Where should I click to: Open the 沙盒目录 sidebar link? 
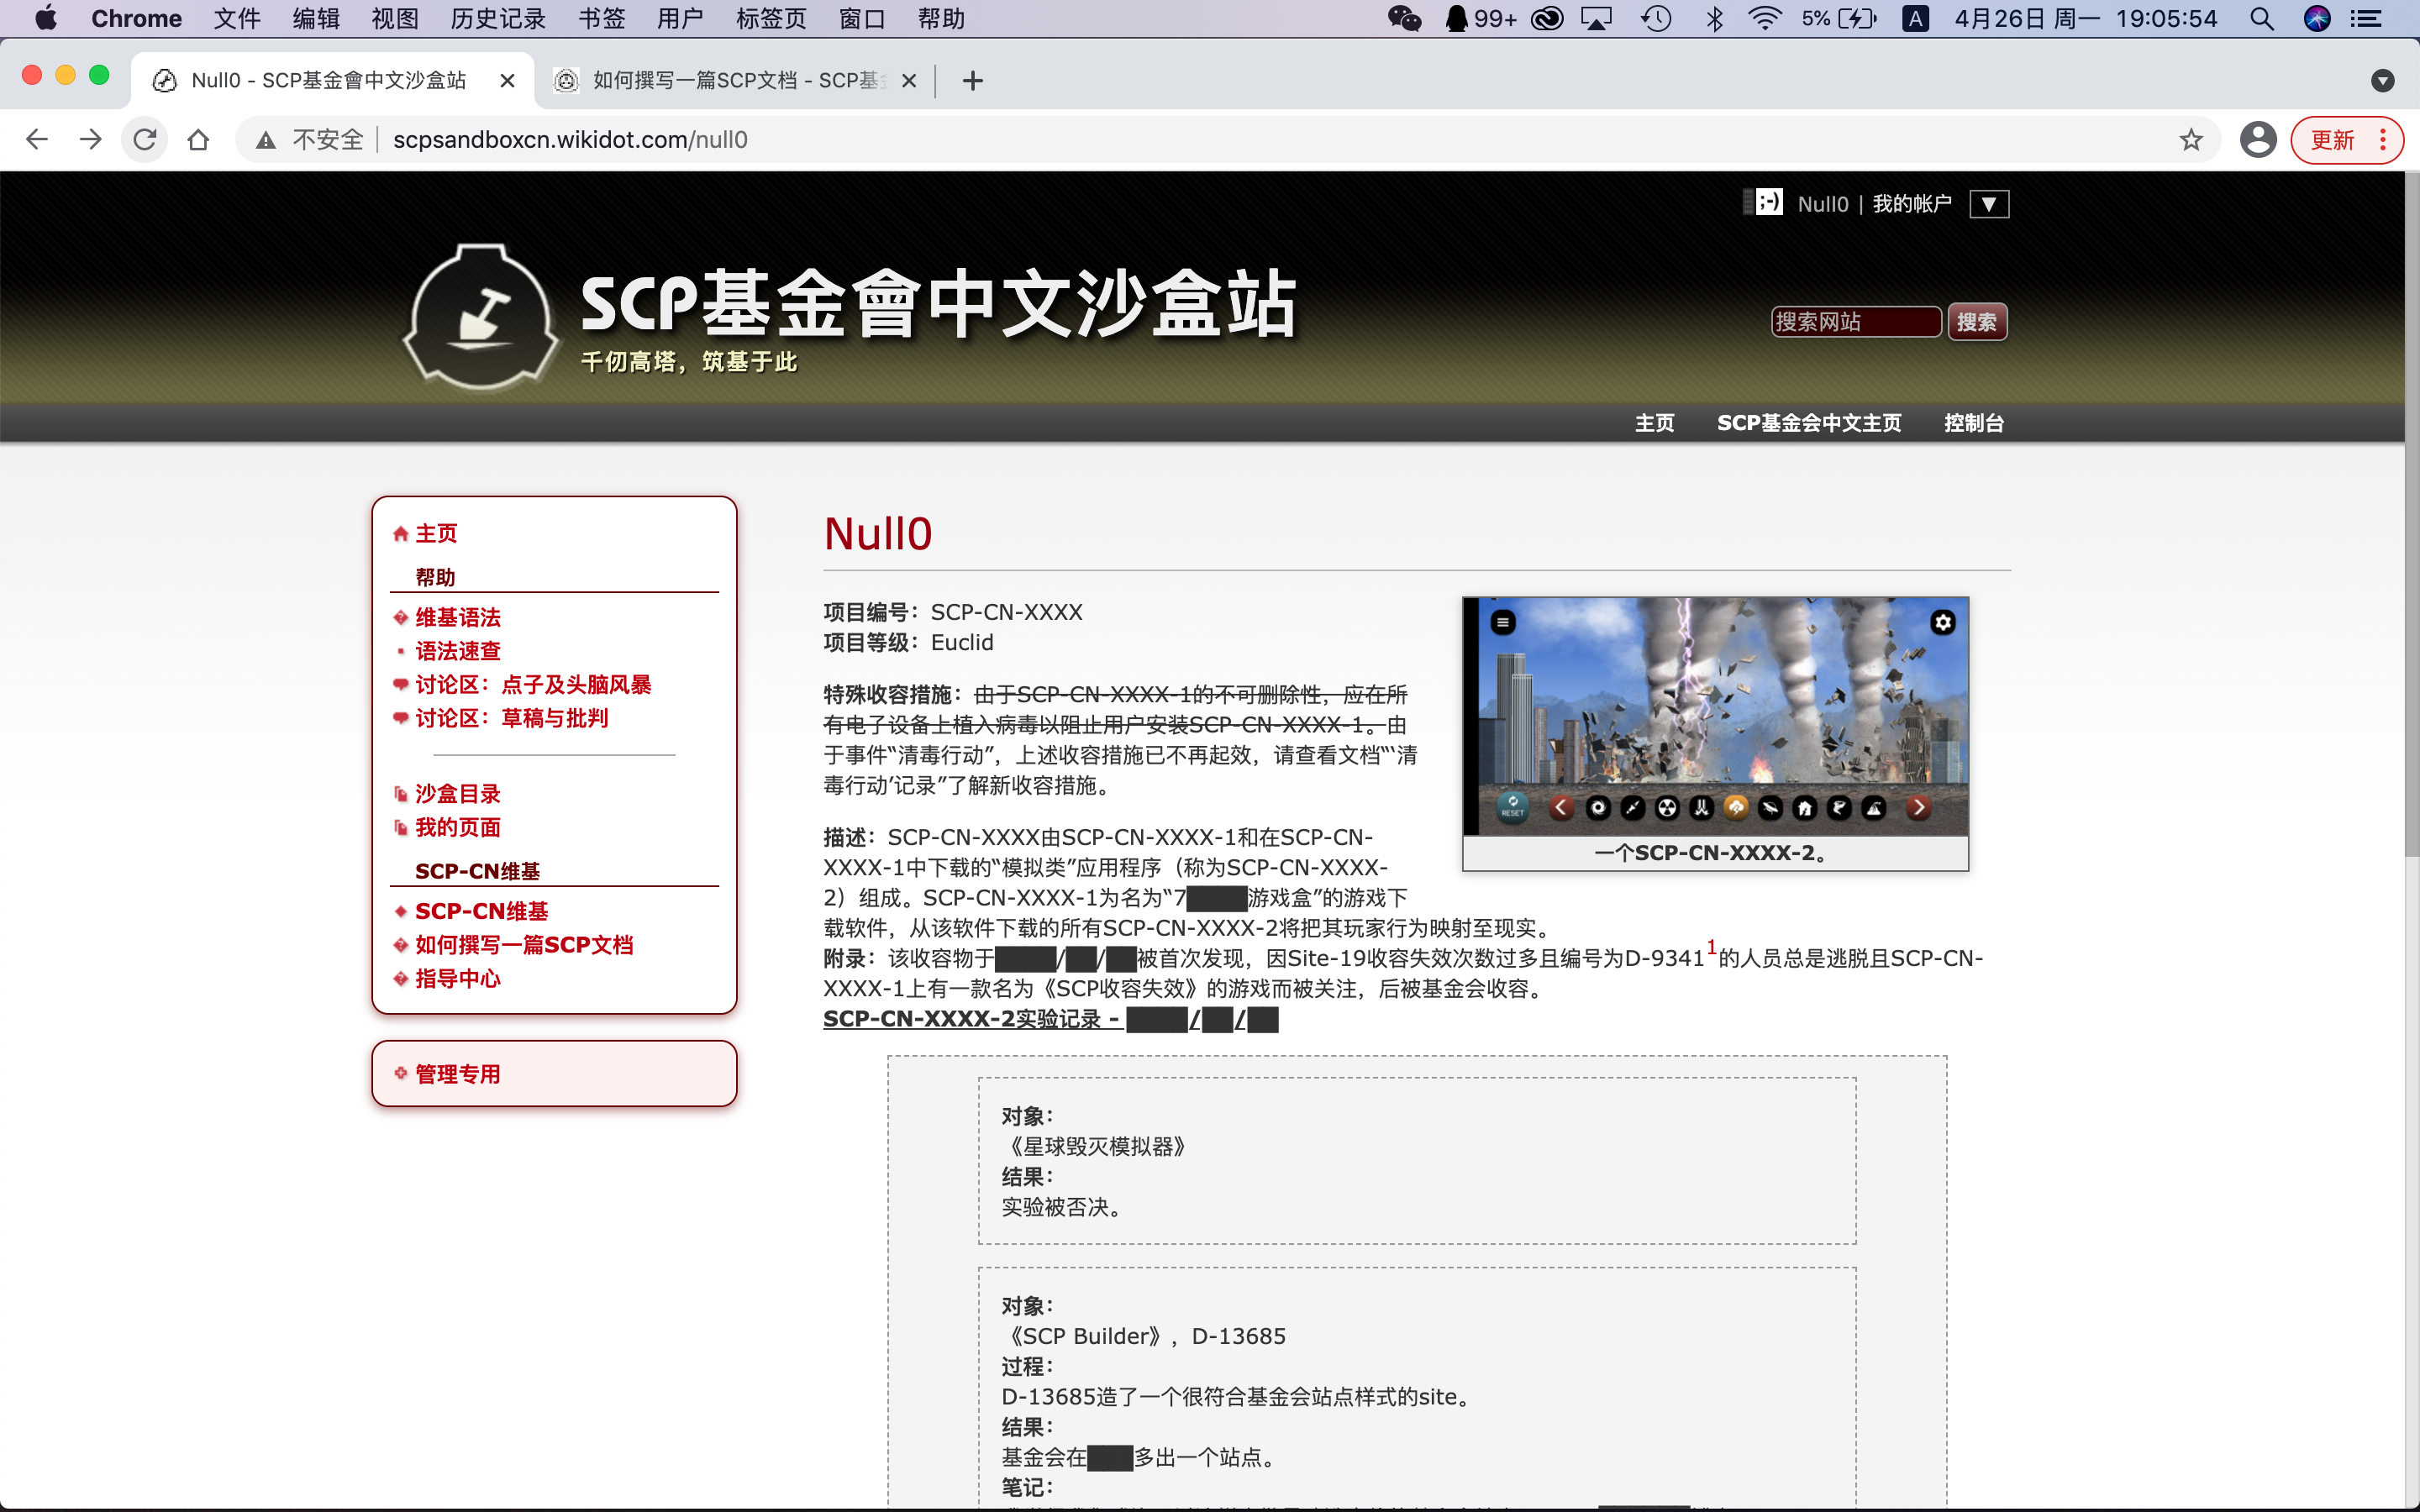coord(458,794)
